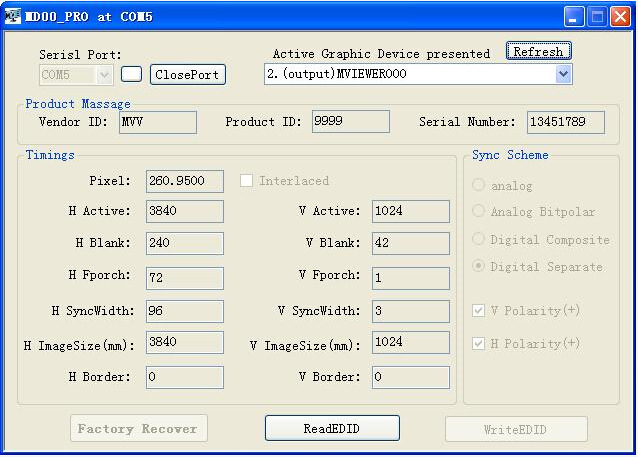Toggle the Interlaced checkbox
Image resolution: width=638 pixels, height=457 pixels.
247,181
